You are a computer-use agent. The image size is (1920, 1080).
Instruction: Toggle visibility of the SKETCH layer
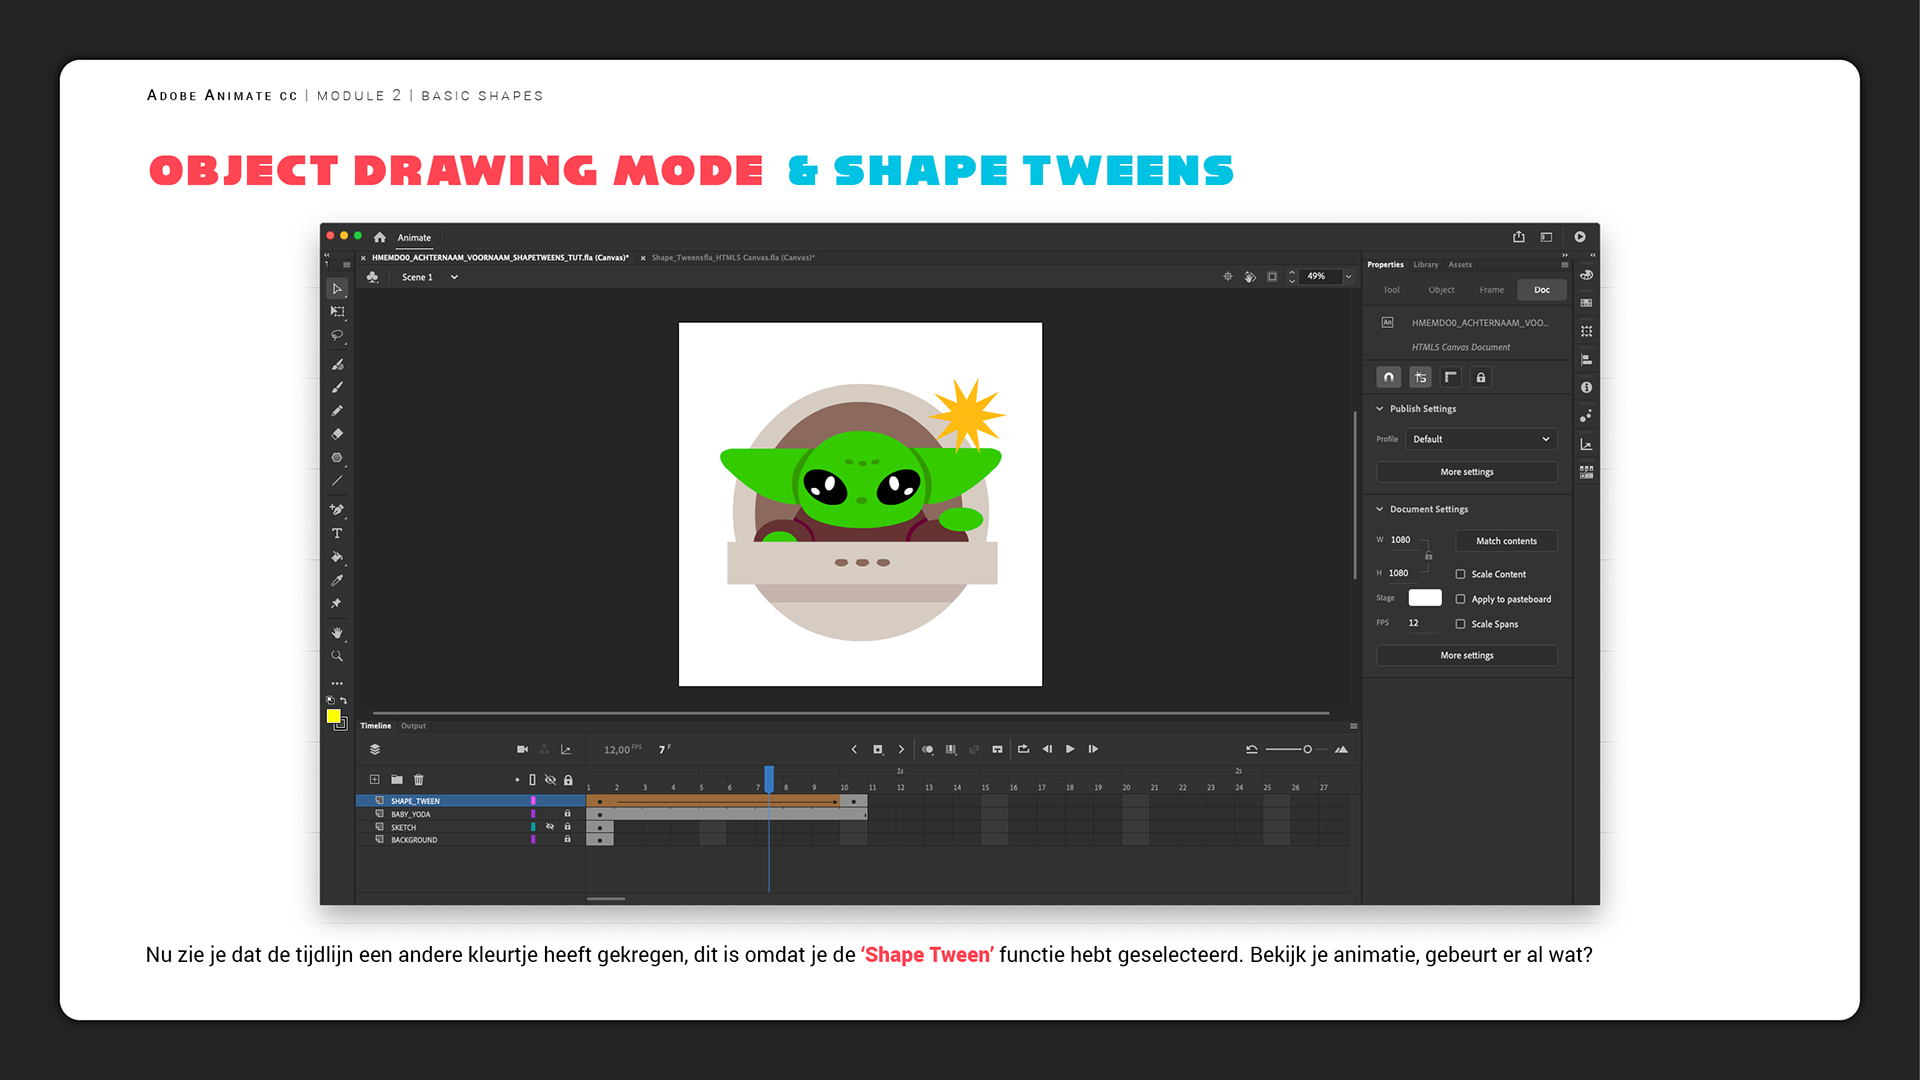pos(550,827)
